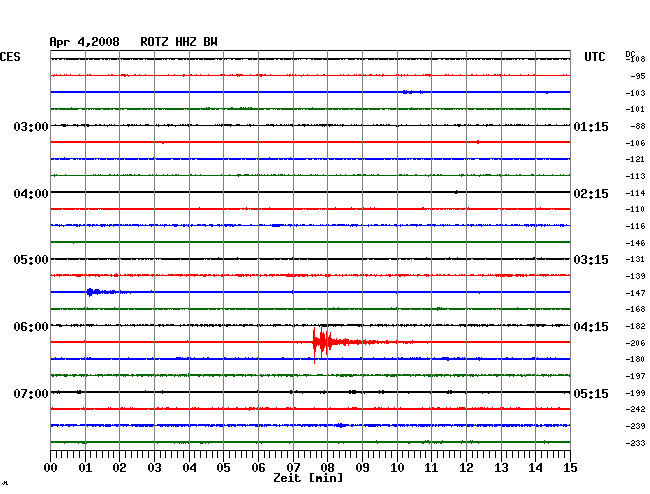Click the "Zeit [min]" axis title

(308, 478)
